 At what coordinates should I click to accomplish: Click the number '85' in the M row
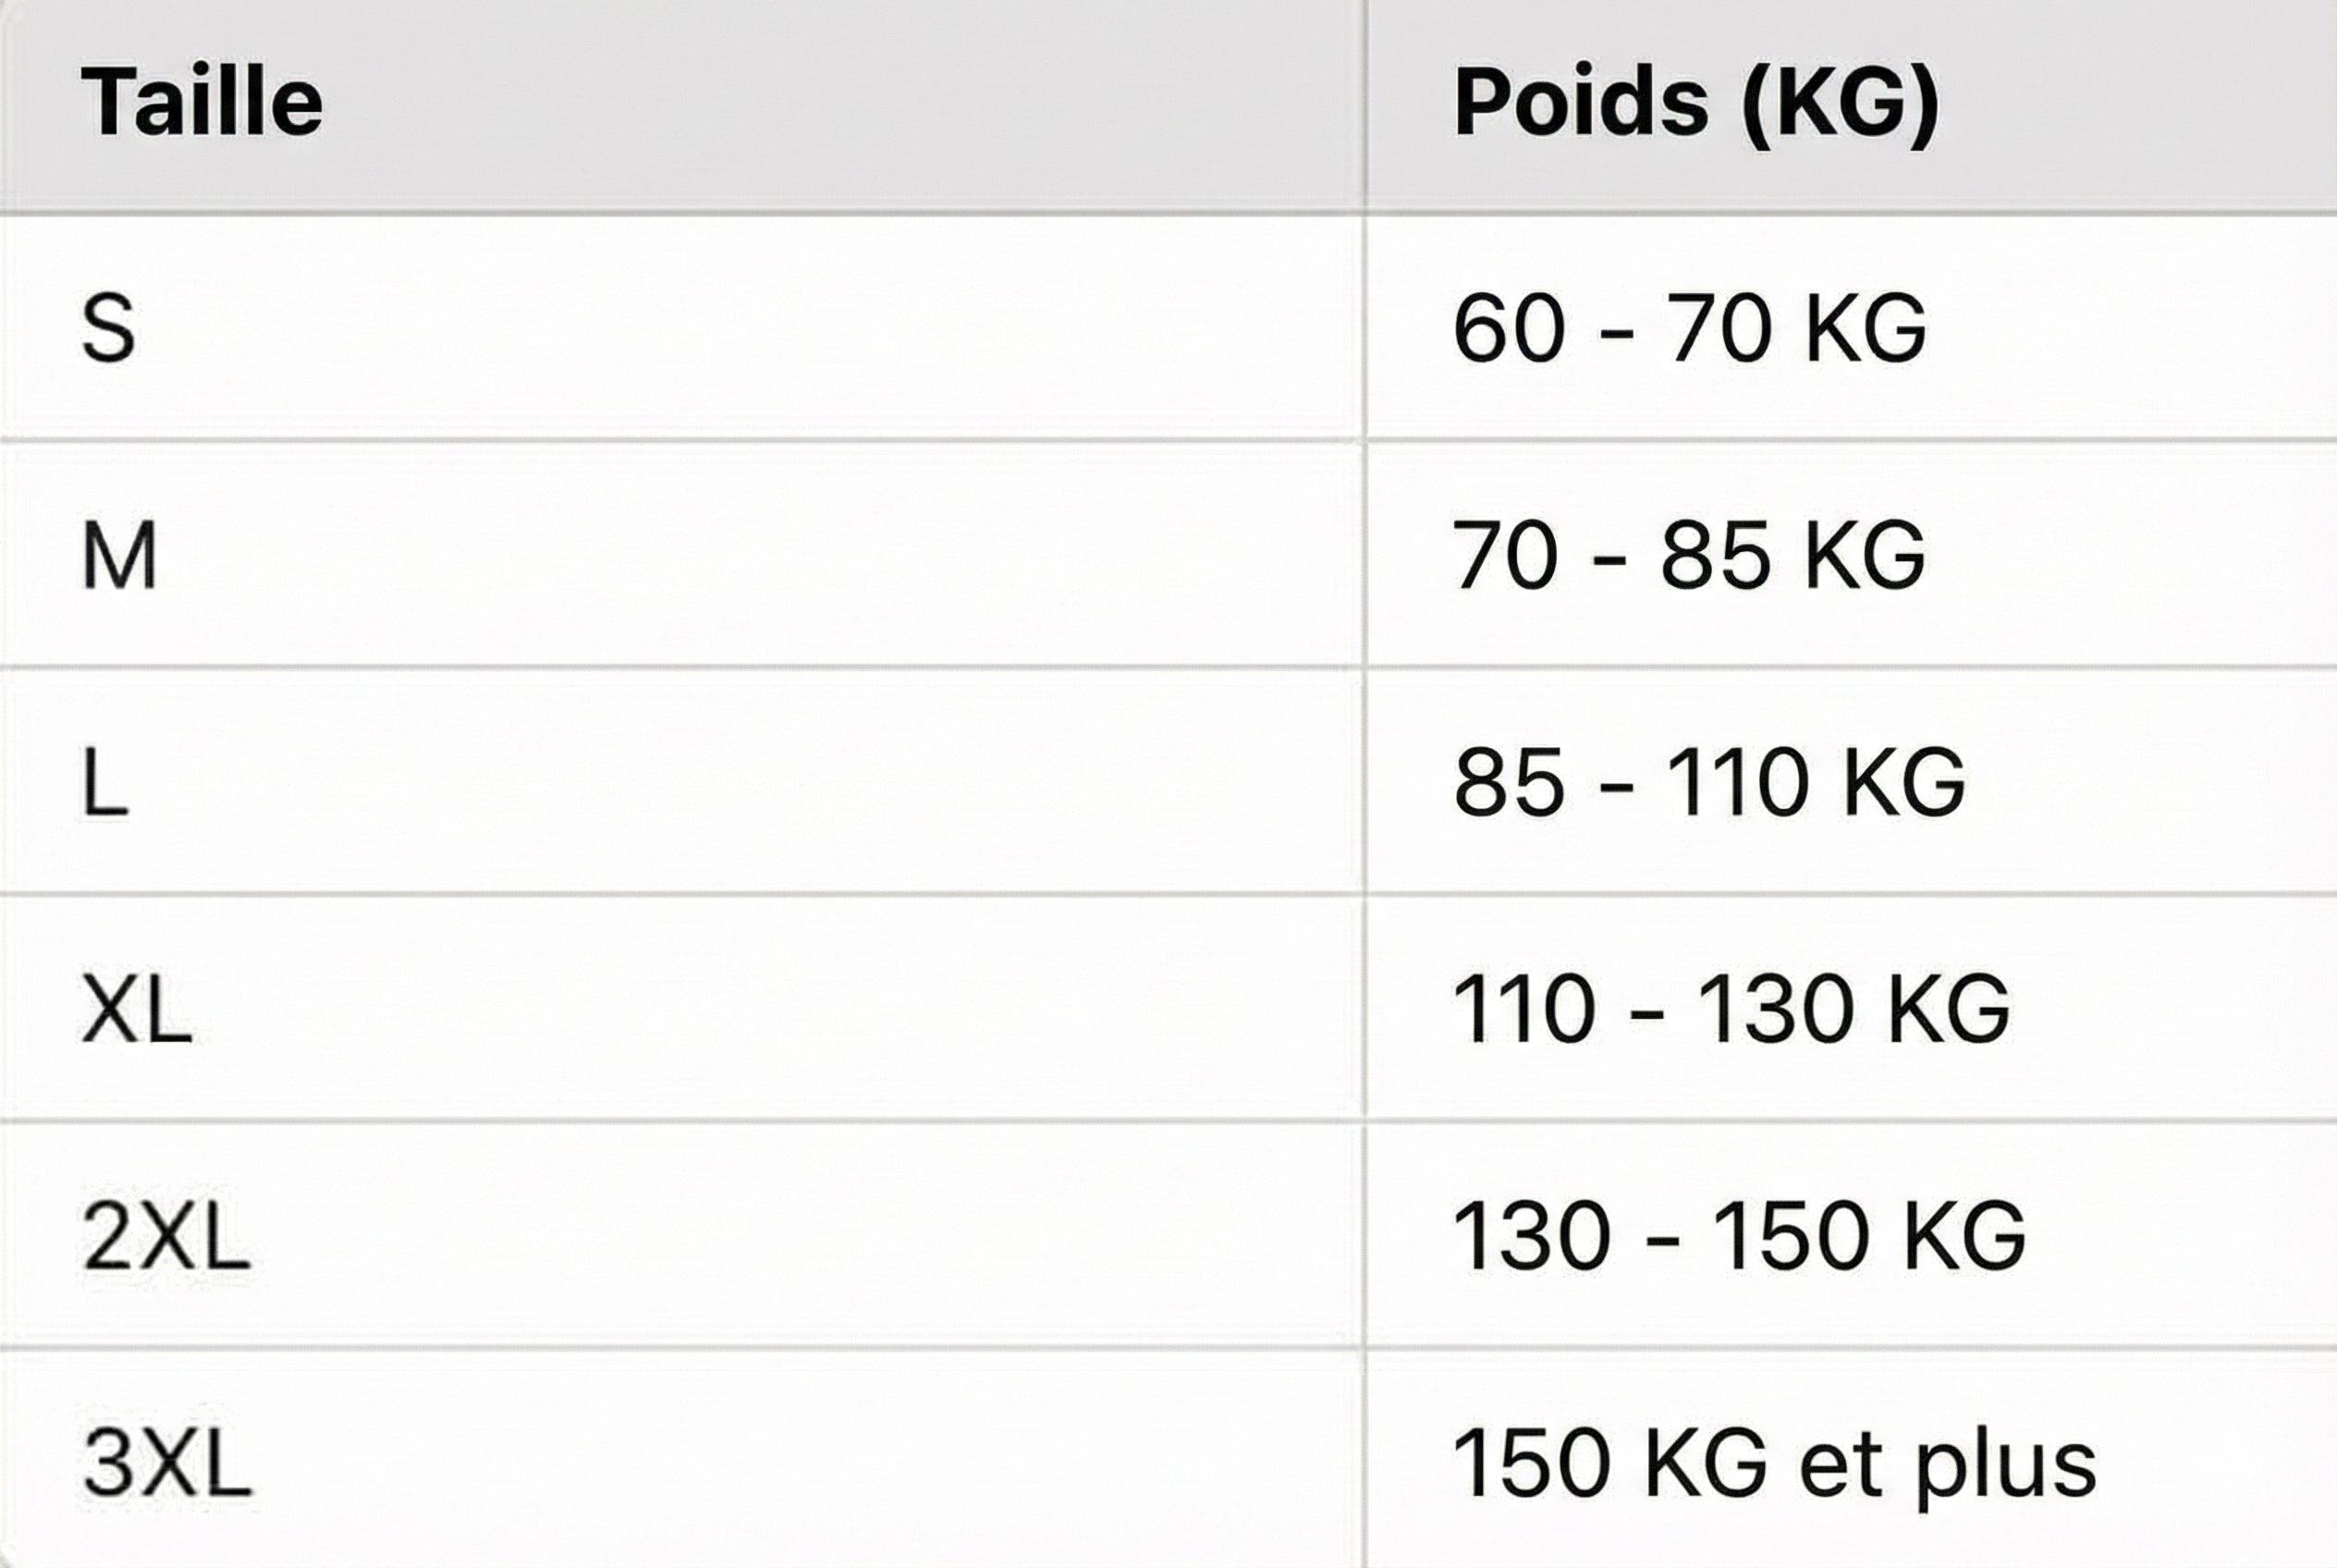point(1714,555)
